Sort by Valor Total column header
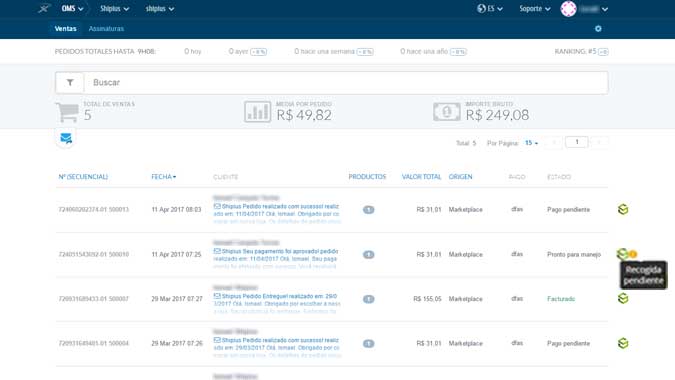The width and height of the screenshot is (675, 380). click(421, 177)
